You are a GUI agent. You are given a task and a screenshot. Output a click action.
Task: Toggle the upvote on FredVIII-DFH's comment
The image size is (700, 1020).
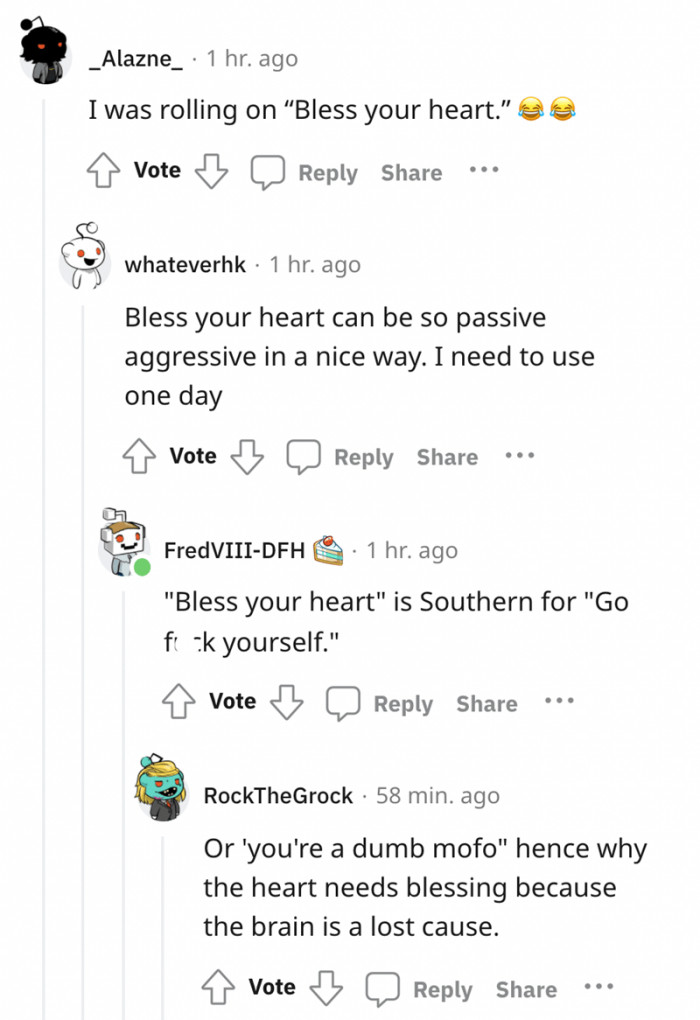178,702
